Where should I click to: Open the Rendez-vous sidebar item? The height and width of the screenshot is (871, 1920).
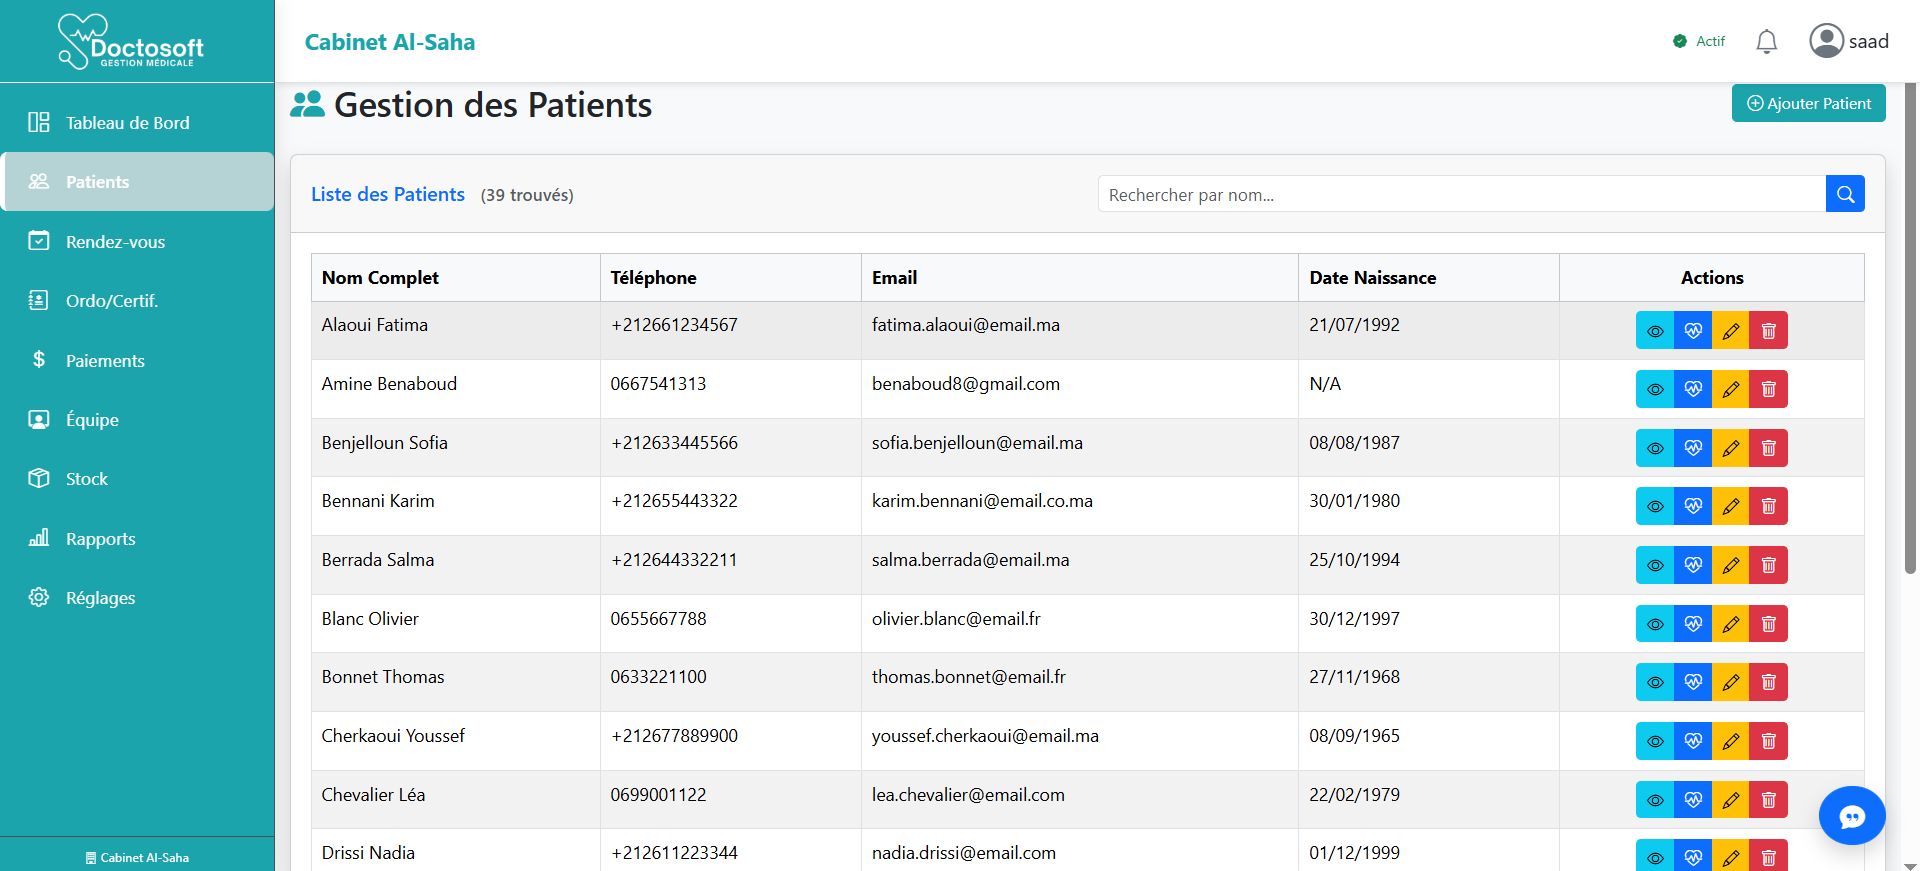(x=115, y=242)
